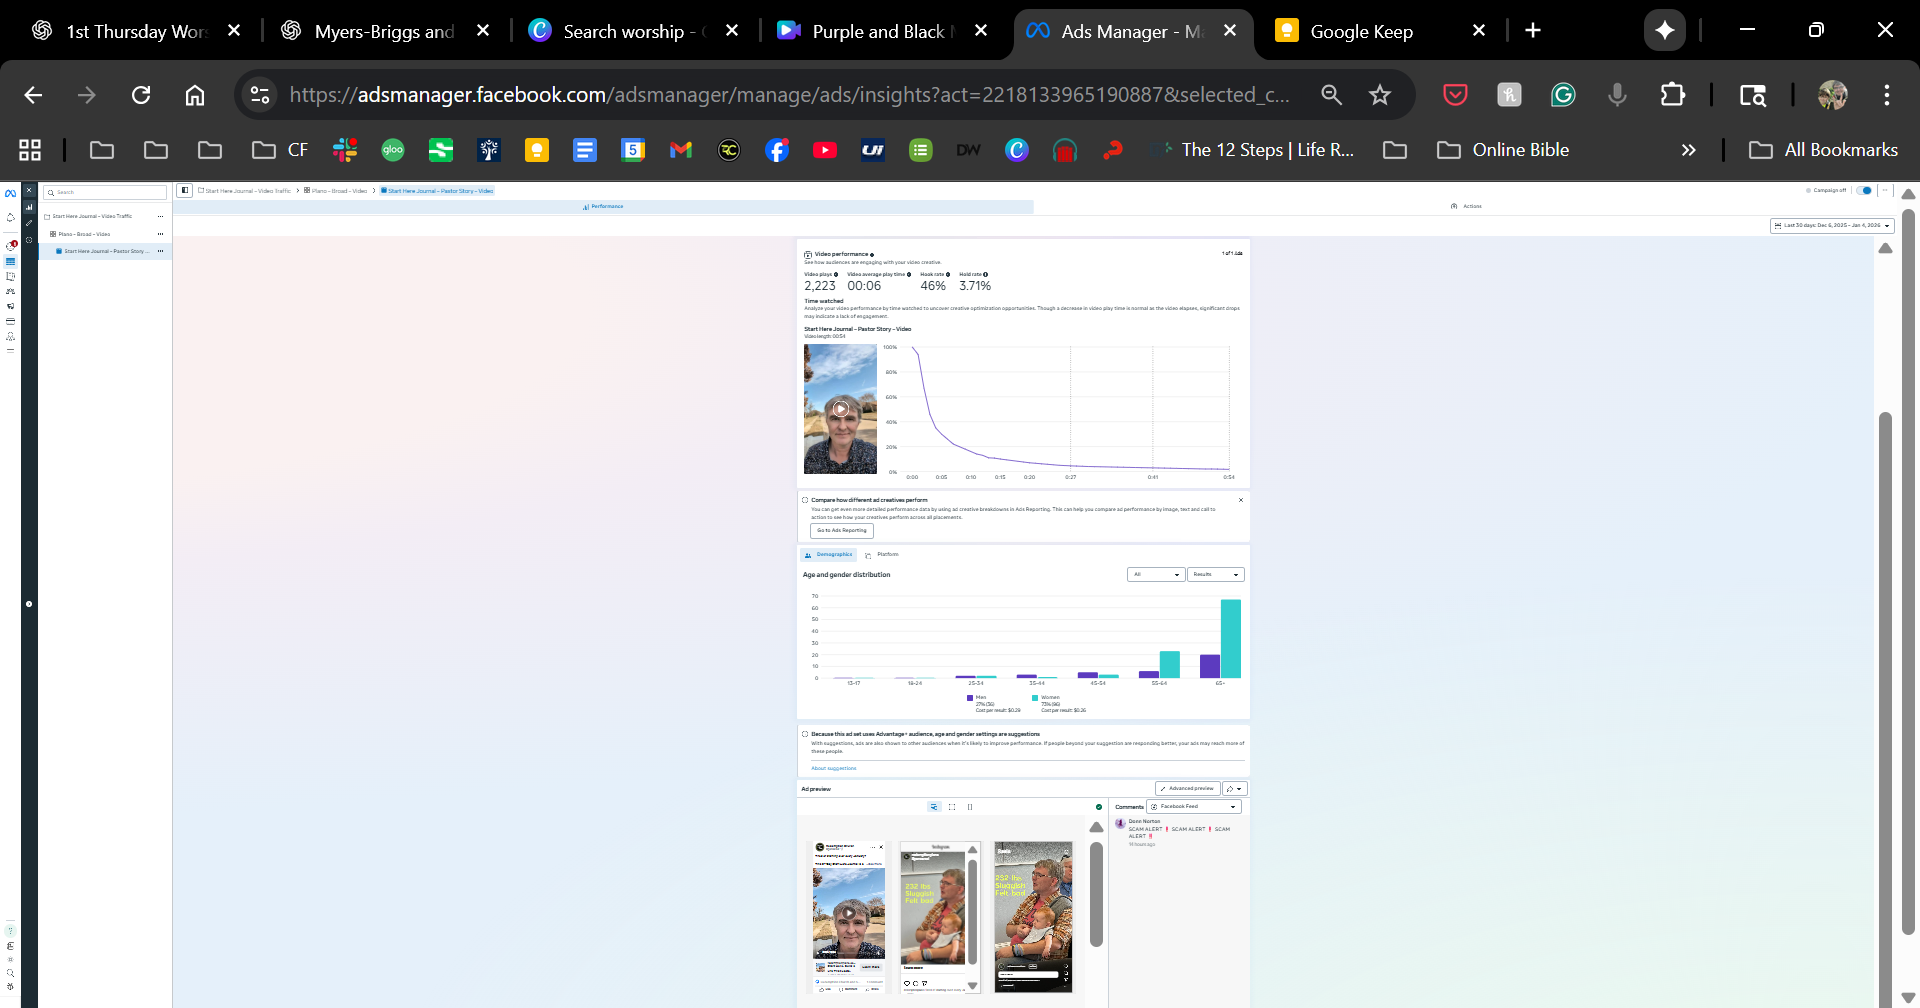This screenshot has height=1008, width=1920.
Task: Expand the Results metric dropdown
Action: (x=1215, y=575)
